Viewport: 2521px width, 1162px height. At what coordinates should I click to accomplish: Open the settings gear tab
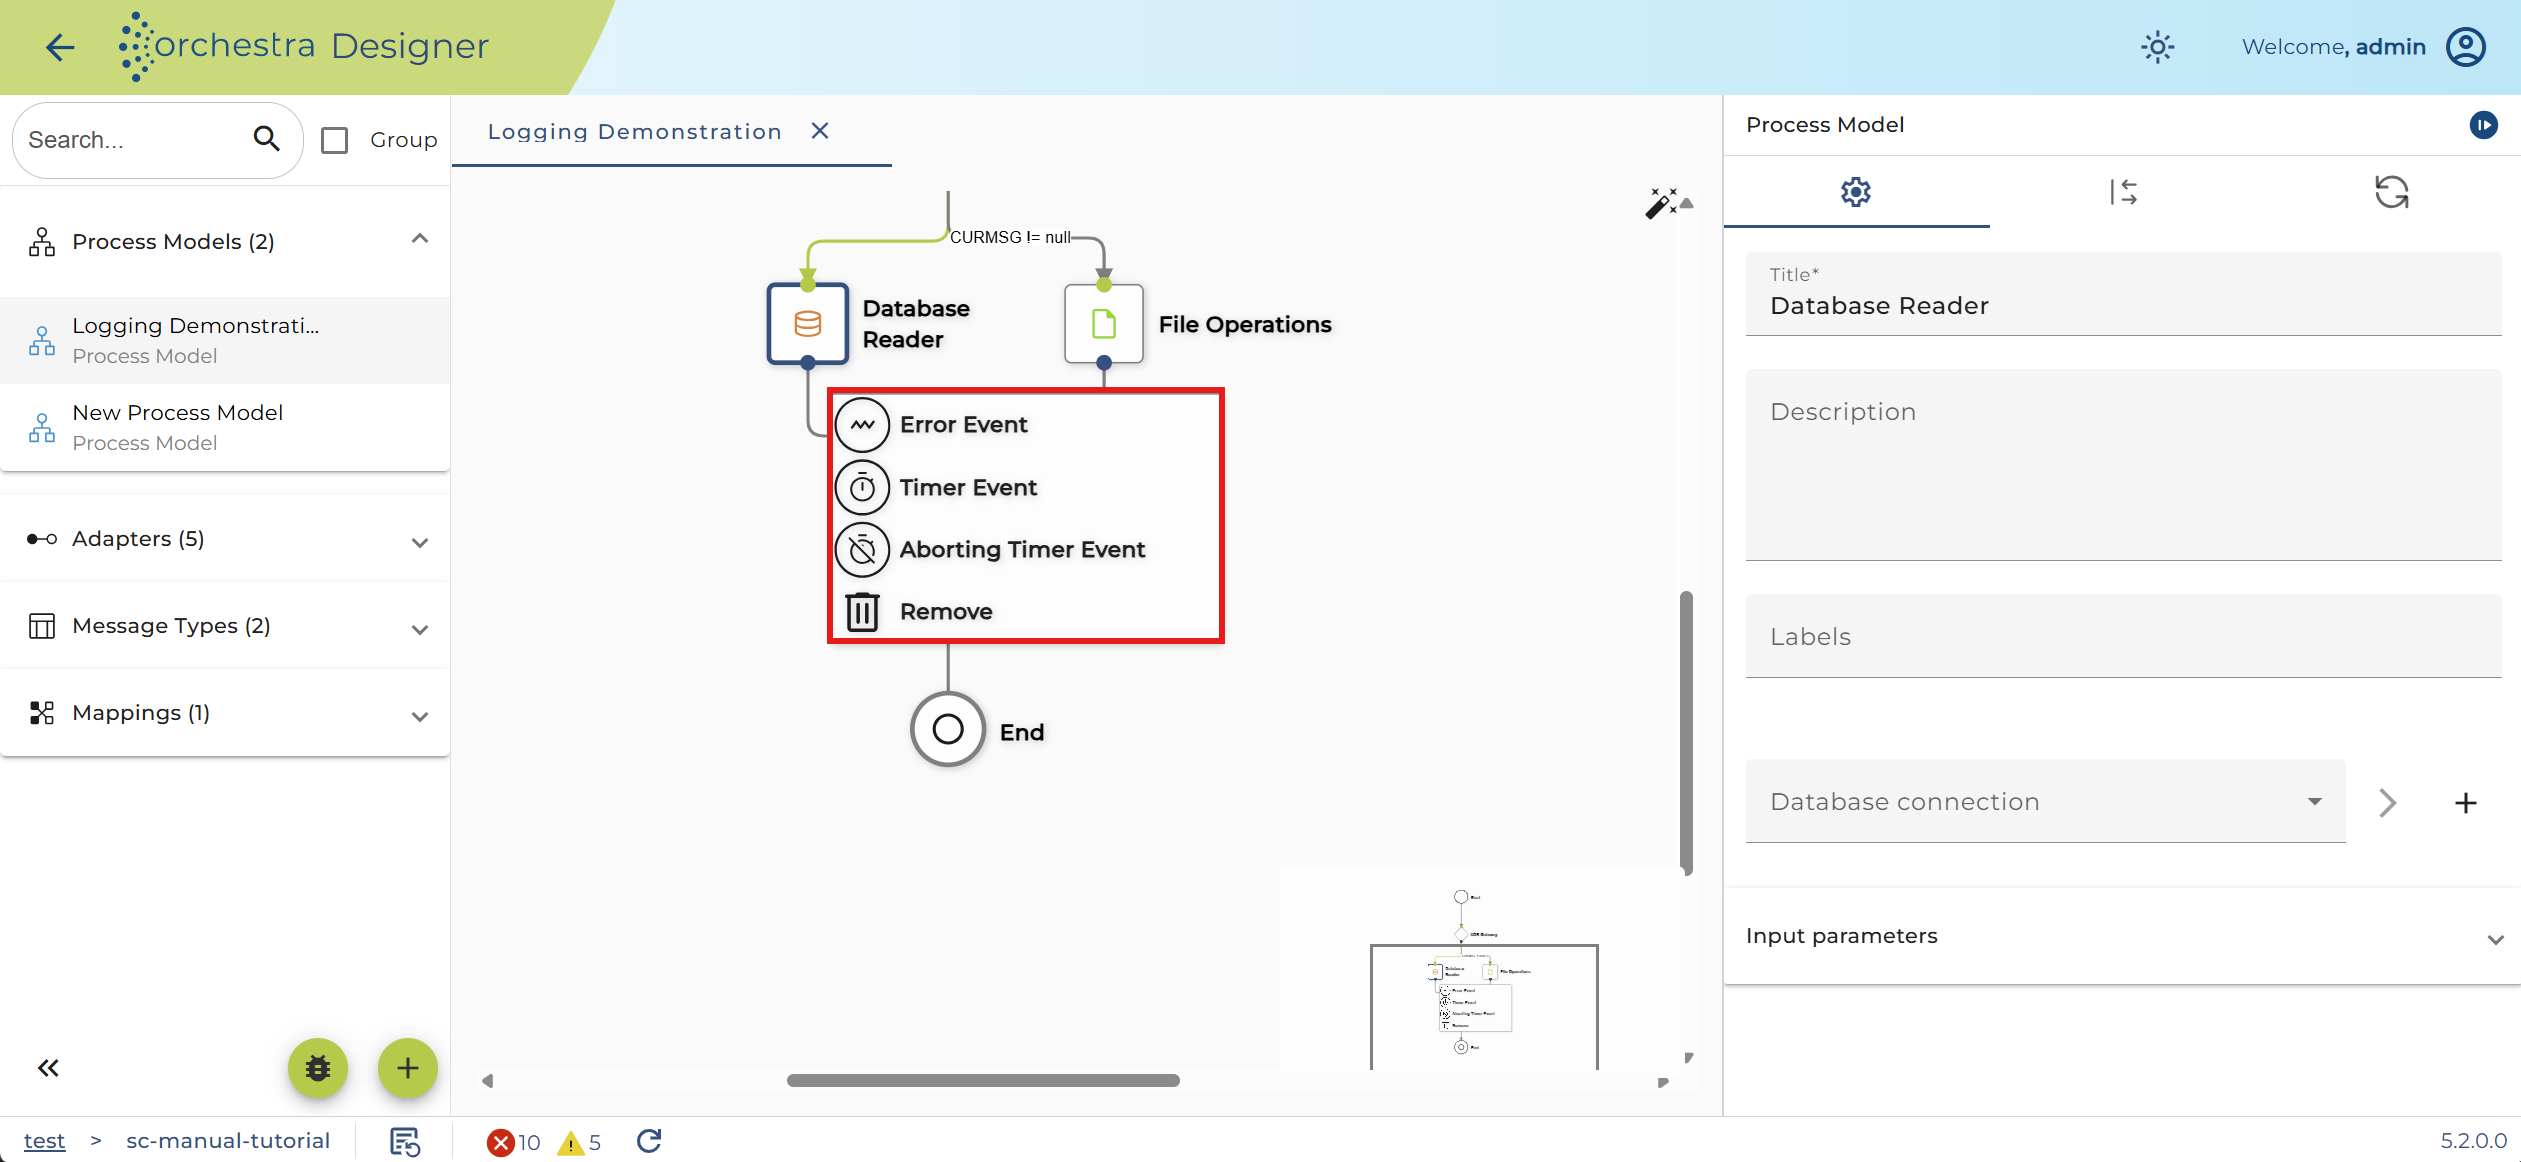1856,192
